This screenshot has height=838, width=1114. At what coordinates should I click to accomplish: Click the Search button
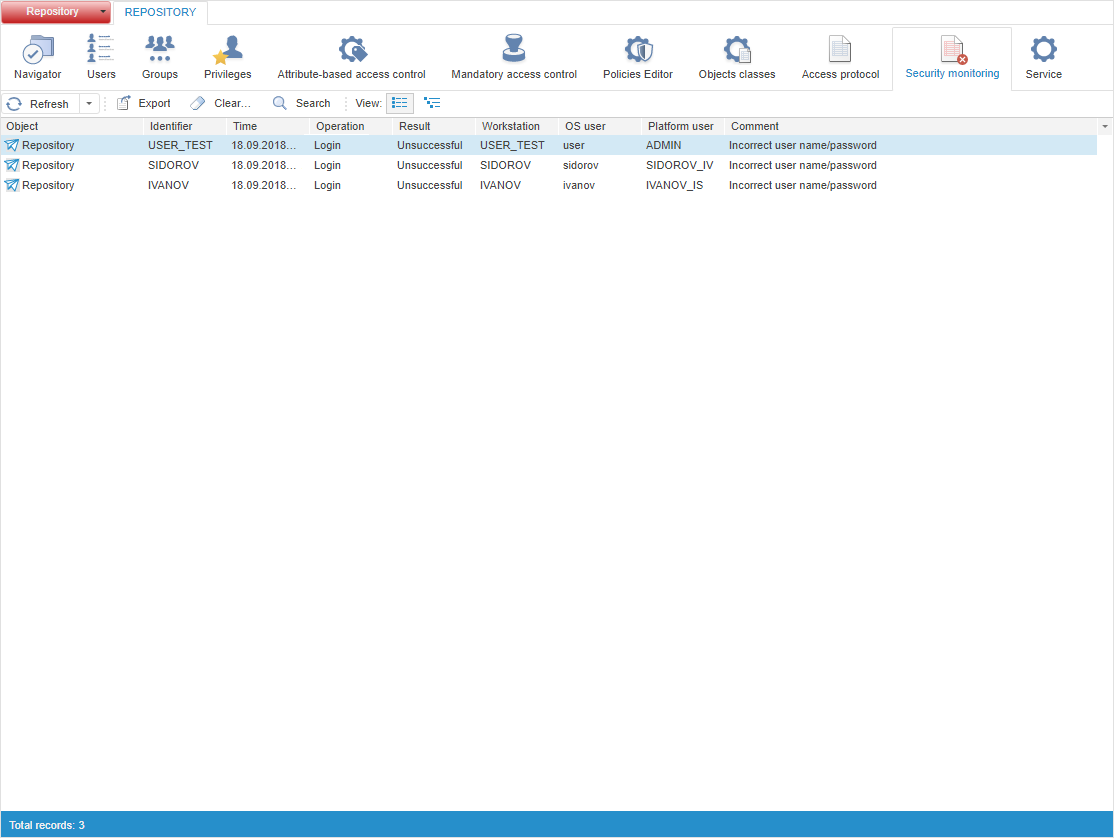(x=302, y=103)
